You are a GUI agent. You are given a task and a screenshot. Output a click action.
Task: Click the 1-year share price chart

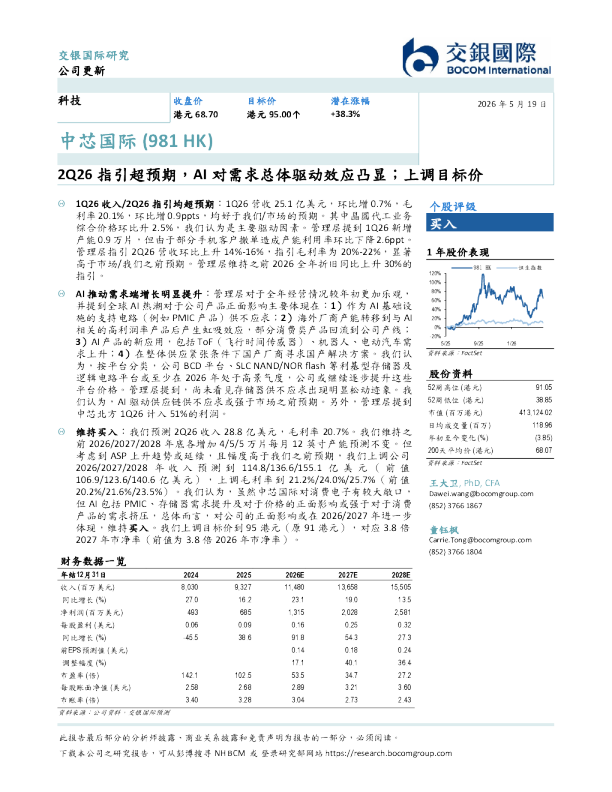click(486, 305)
